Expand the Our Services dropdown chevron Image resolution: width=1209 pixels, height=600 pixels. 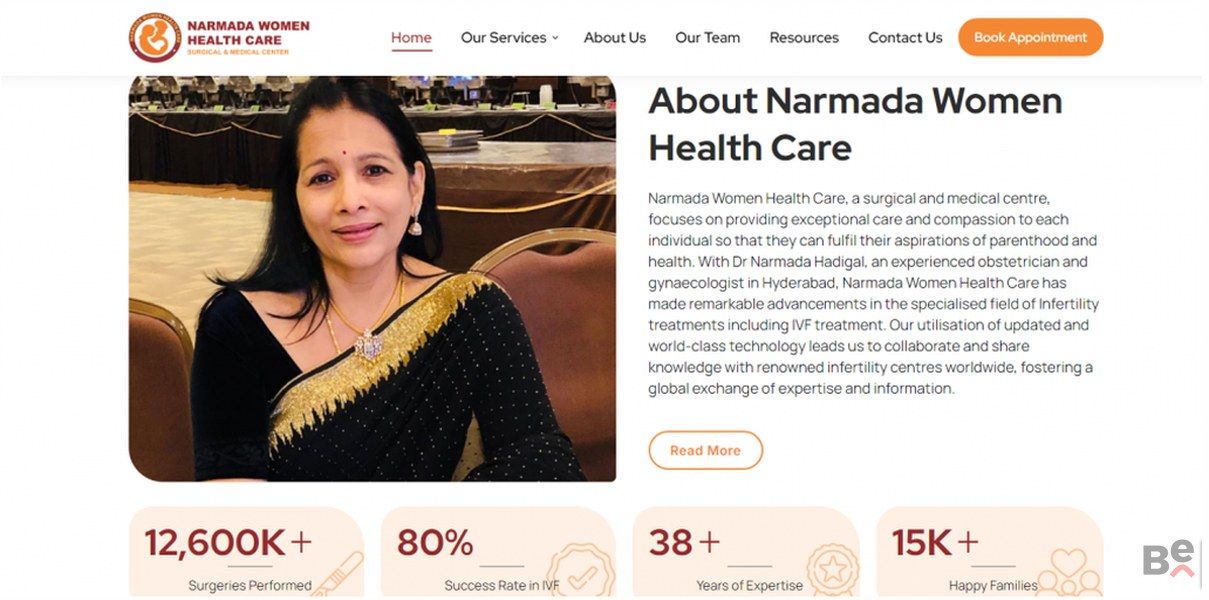pos(555,38)
